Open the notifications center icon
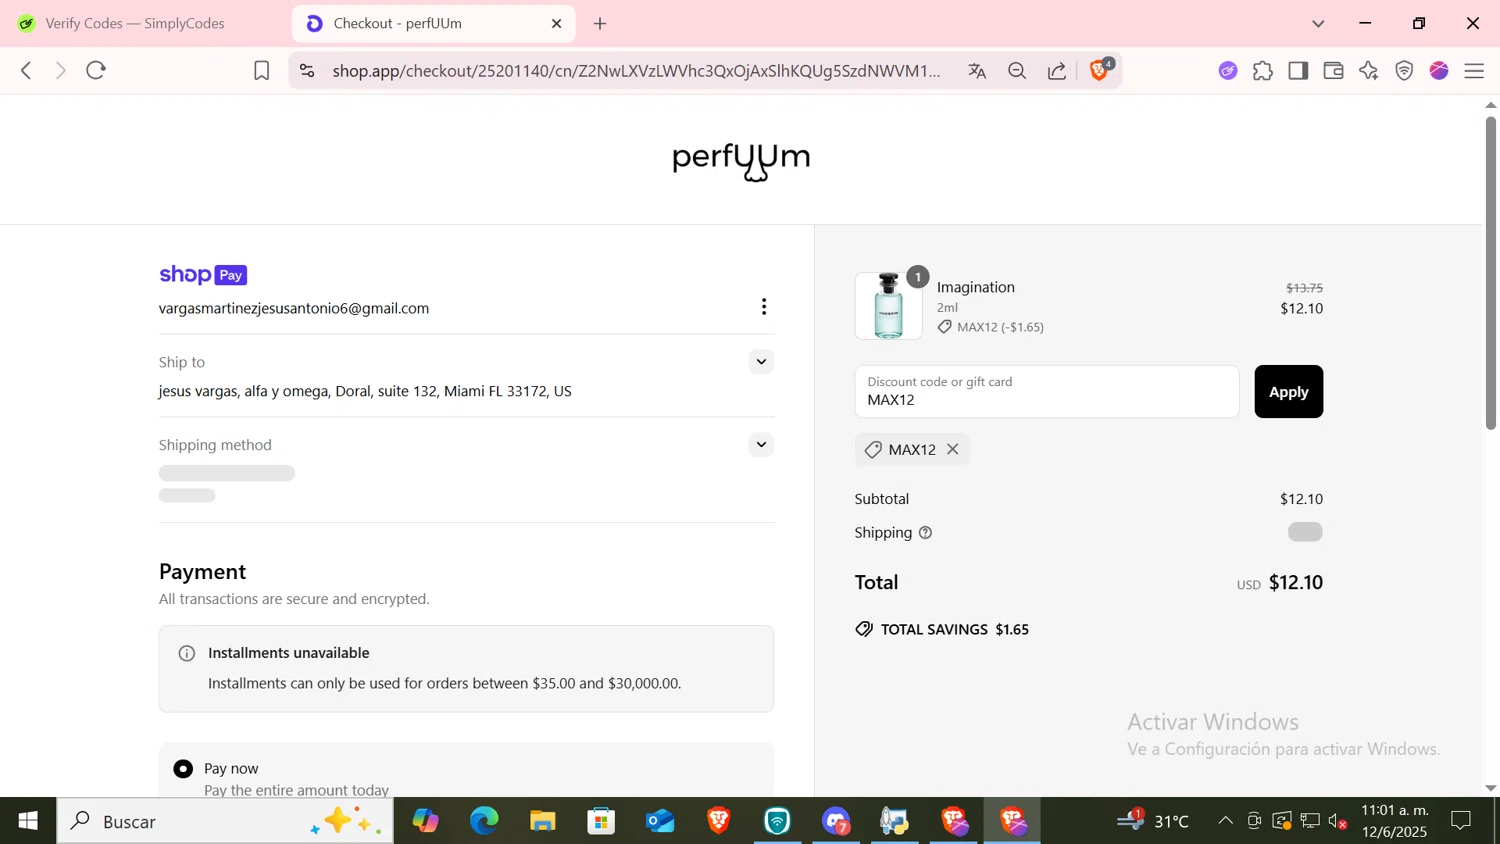This screenshot has width=1500, height=844. (1461, 821)
